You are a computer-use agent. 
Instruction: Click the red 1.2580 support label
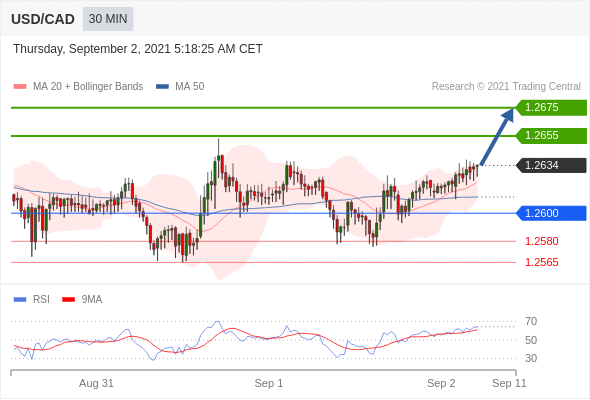541,241
